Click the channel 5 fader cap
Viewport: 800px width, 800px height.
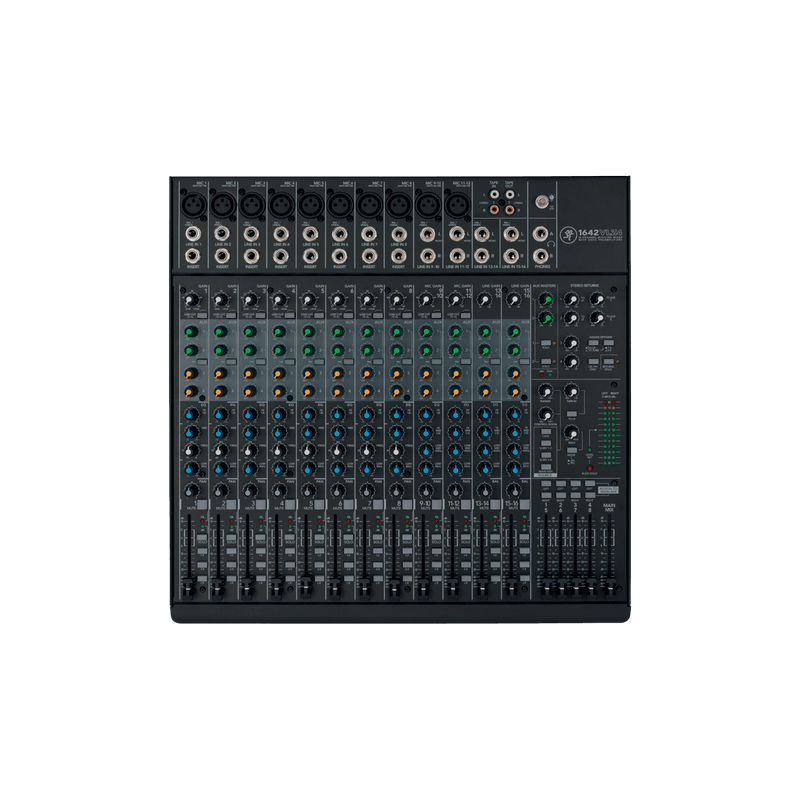[x=306, y=585]
